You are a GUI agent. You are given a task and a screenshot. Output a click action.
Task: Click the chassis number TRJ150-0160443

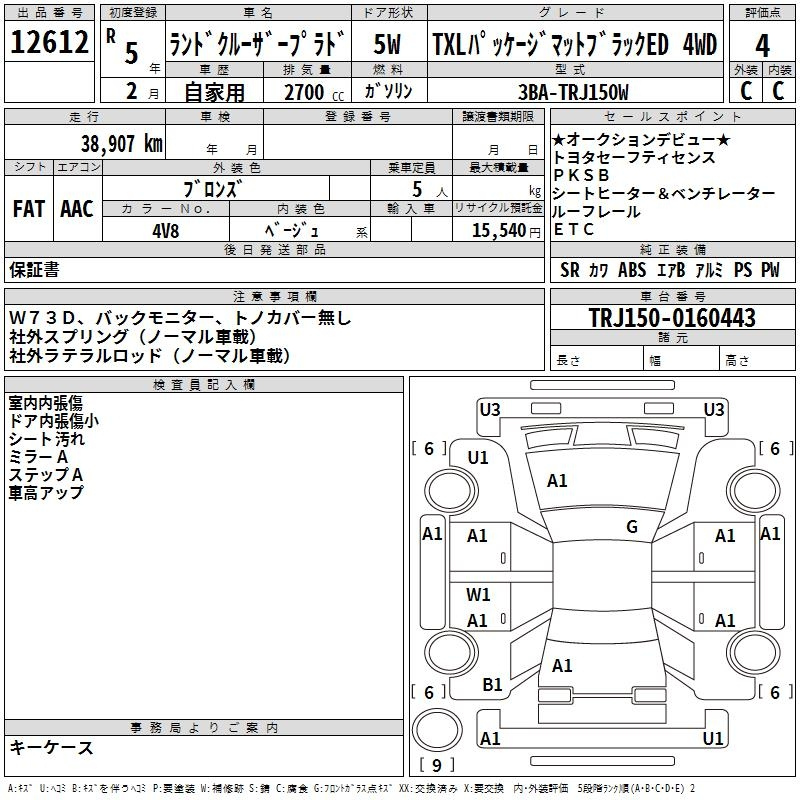pos(671,318)
